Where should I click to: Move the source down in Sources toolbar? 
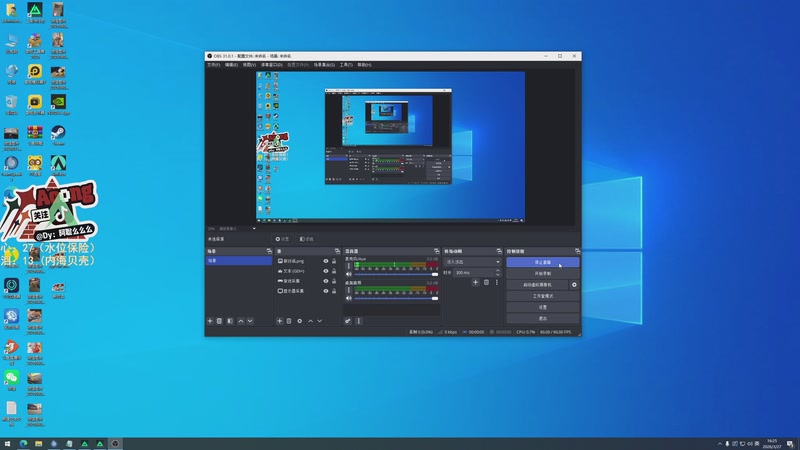click(x=319, y=321)
